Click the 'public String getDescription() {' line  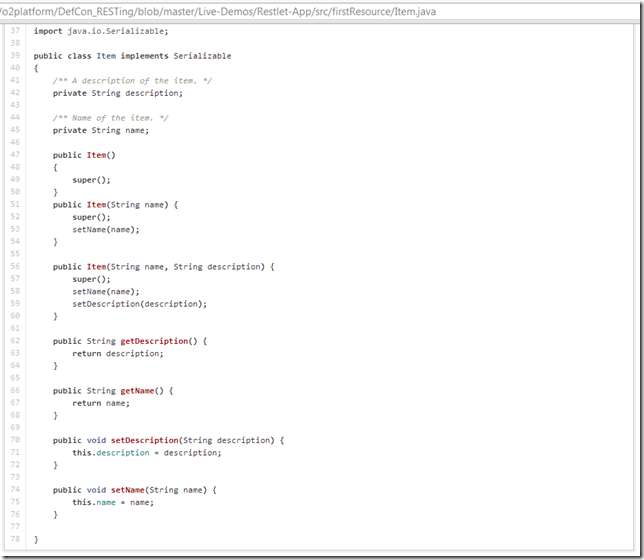[130, 341]
